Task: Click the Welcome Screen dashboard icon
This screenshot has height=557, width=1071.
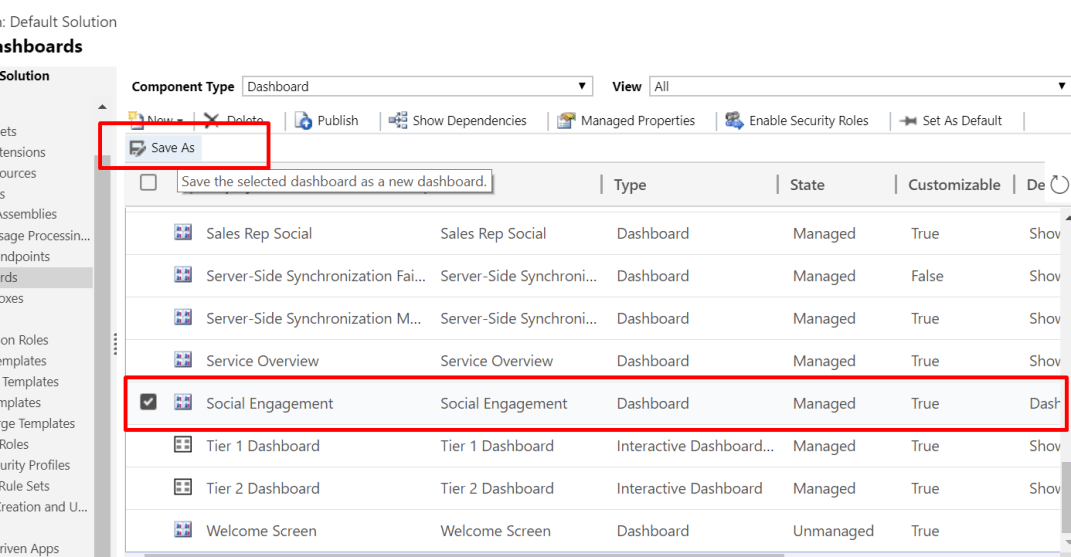Action: 183,531
